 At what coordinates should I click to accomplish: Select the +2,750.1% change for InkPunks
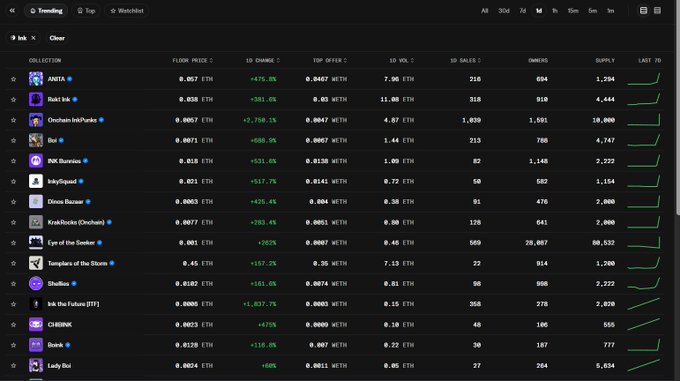point(259,120)
